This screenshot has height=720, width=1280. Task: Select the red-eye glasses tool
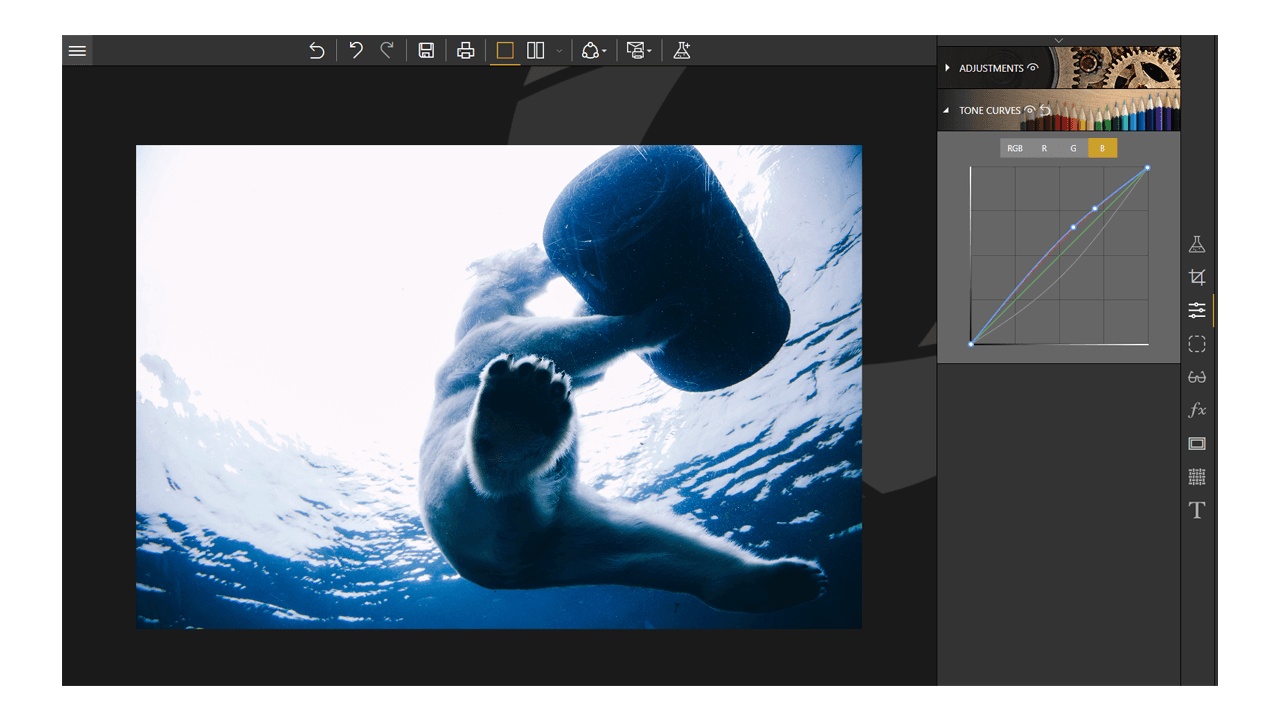click(1197, 377)
